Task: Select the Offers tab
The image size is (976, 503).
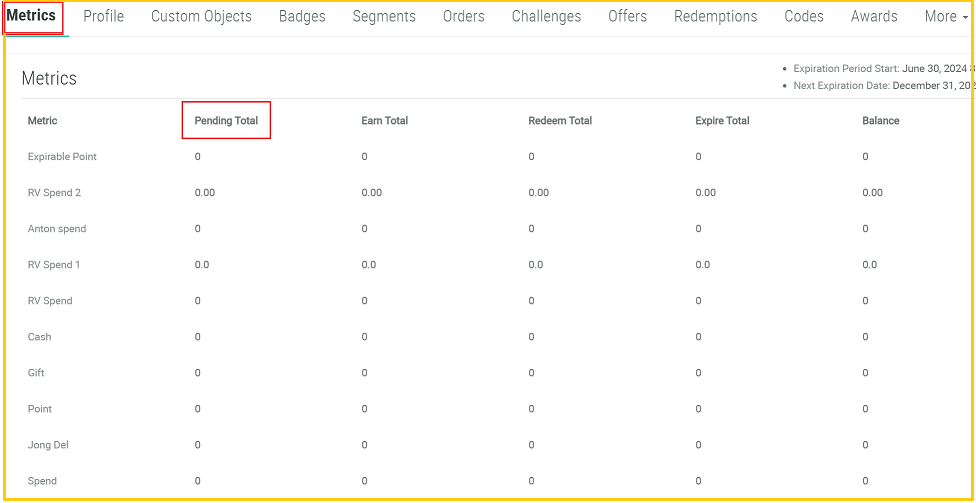Action: [627, 16]
